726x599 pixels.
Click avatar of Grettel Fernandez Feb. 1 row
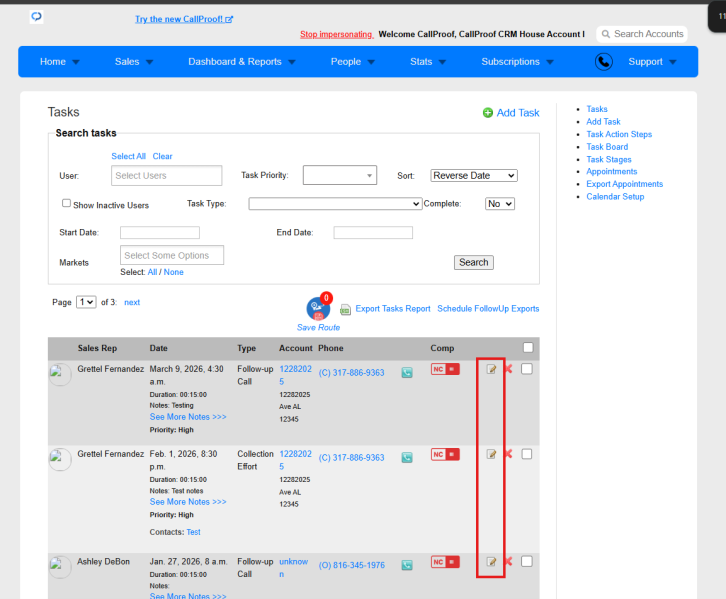[x=60, y=459]
